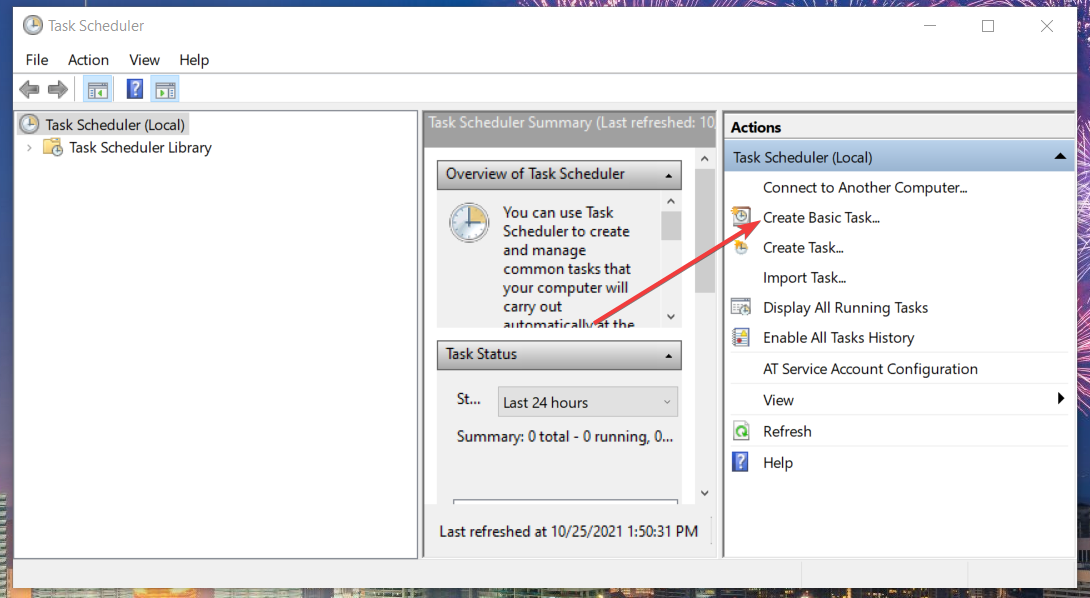Screen dimensions: 1090x598
Task: Select Create Task in the Actions pane
Action: tap(801, 247)
